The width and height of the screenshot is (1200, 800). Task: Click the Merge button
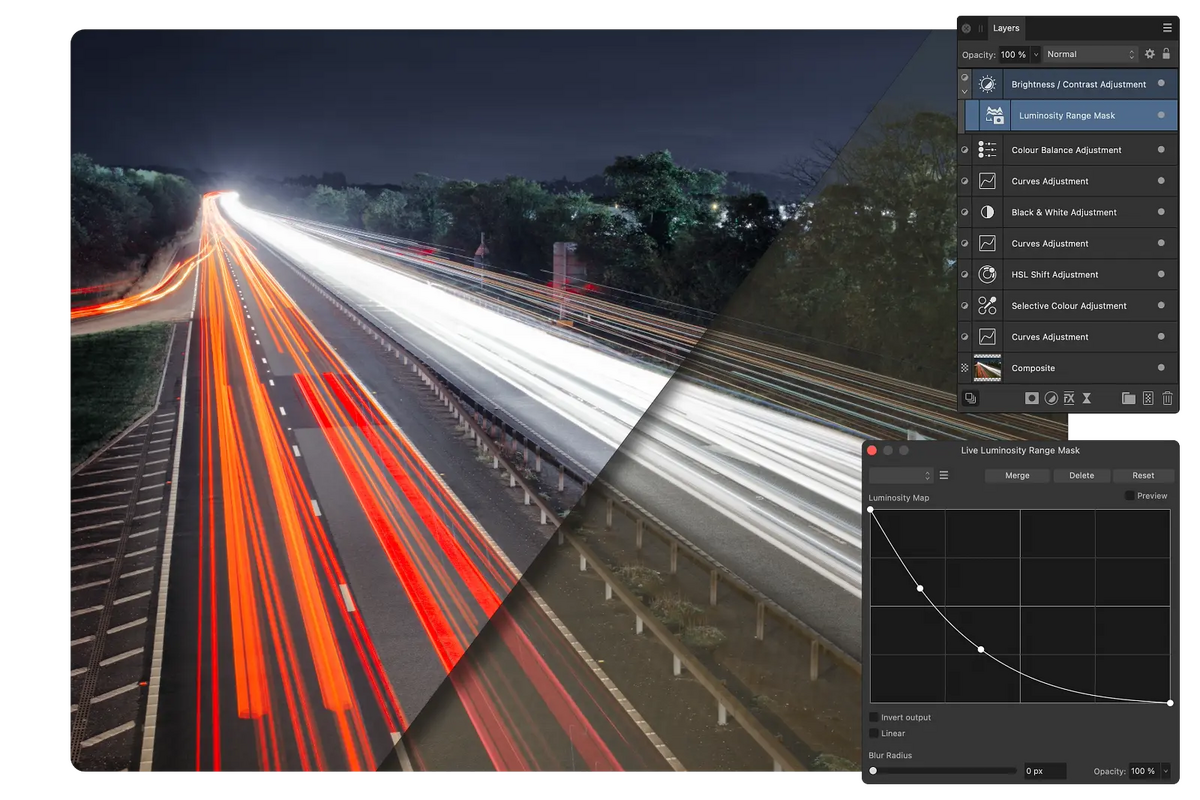tap(1016, 475)
